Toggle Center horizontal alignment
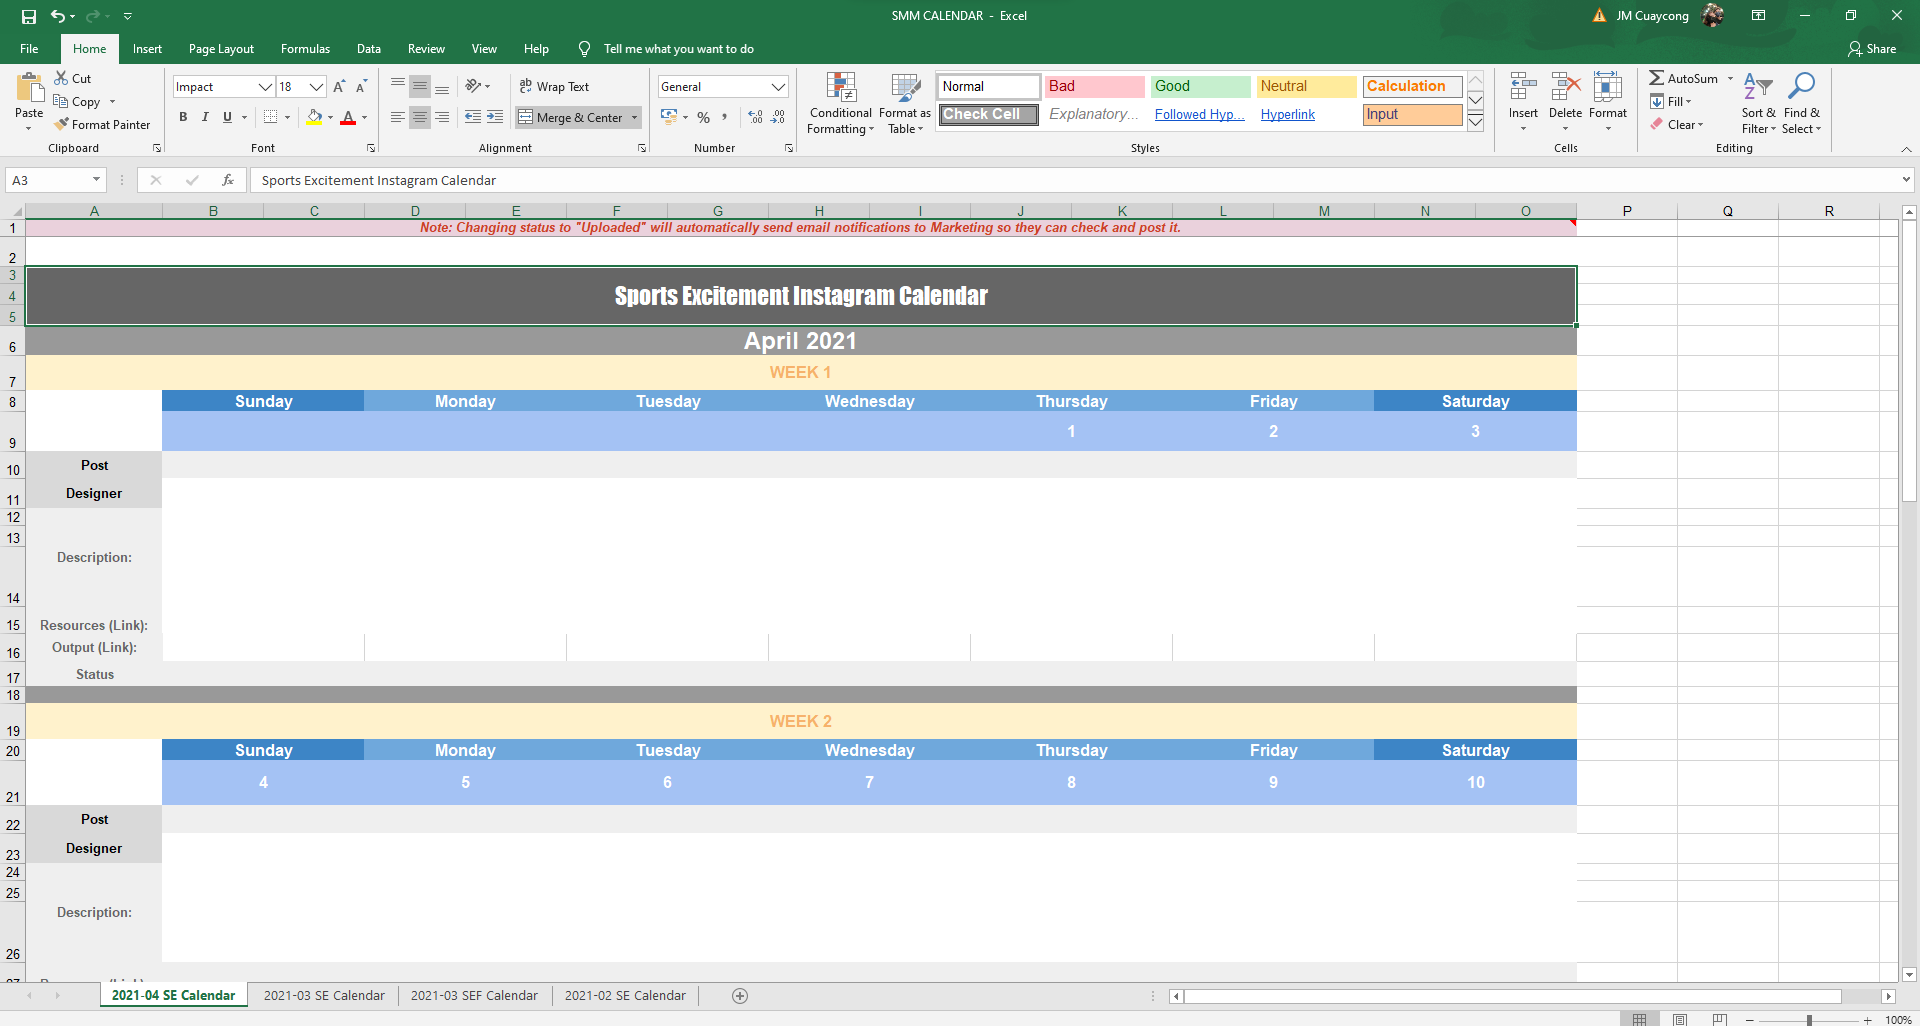 420,117
